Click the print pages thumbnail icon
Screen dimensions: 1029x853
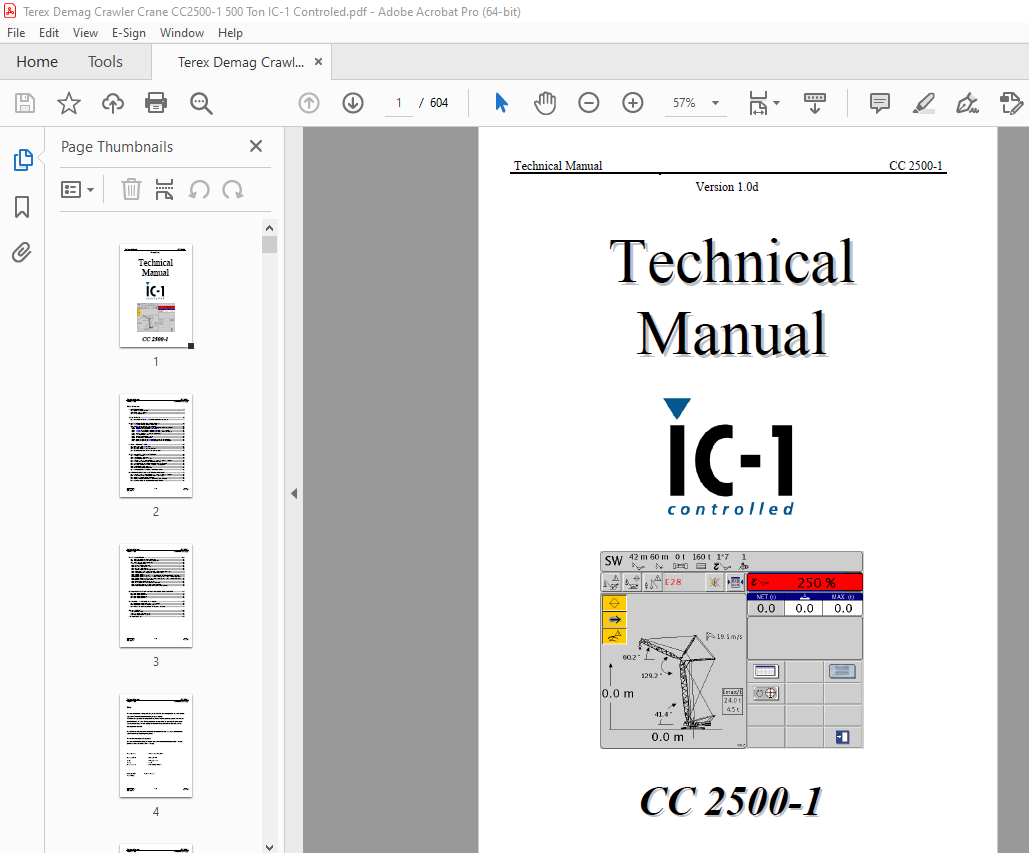(164, 190)
